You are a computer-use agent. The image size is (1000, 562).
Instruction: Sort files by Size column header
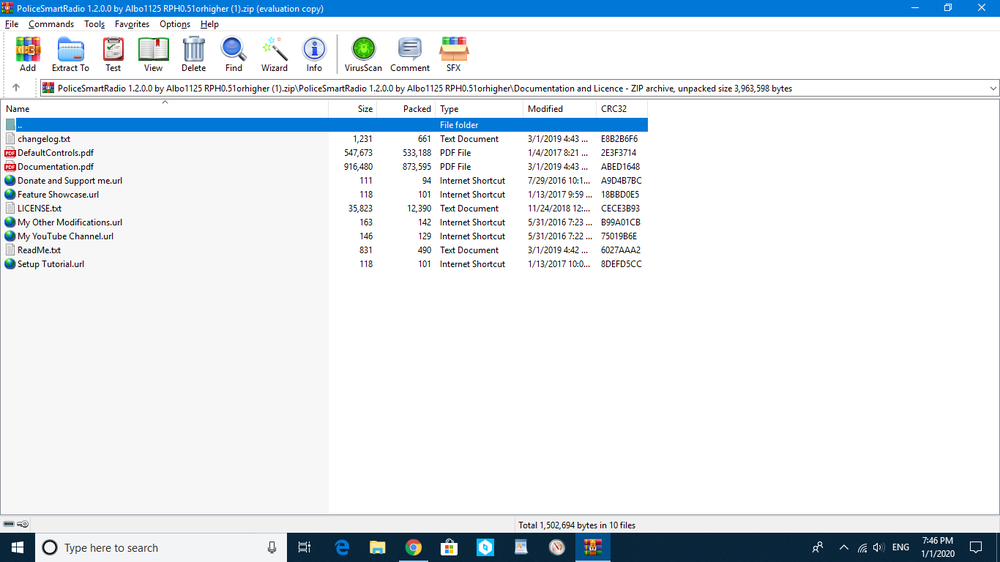pyautogui.click(x=365, y=109)
